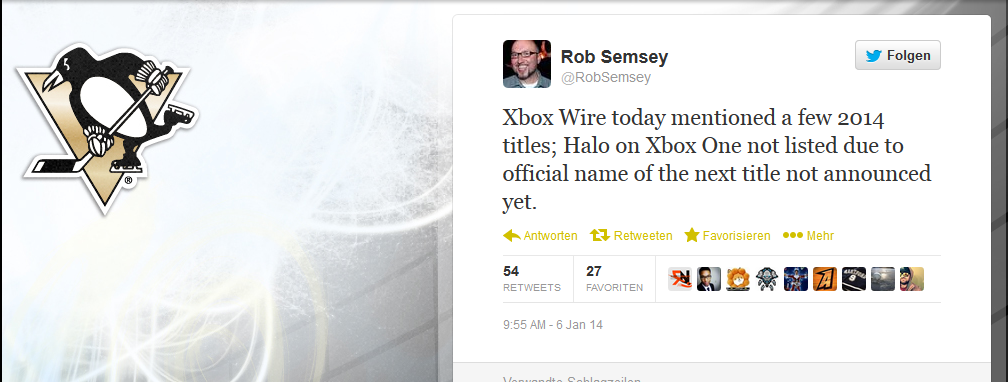
Task: Open the orange letter A avatar
Action: 825,279
